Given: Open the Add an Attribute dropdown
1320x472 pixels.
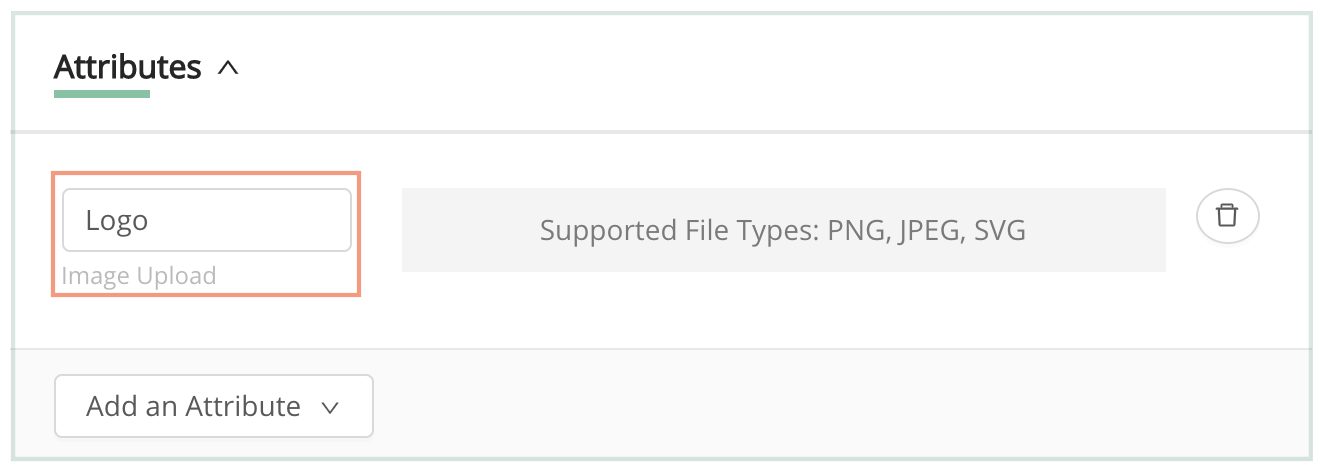Looking at the screenshot, I should pyautogui.click(x=214, y=406).
